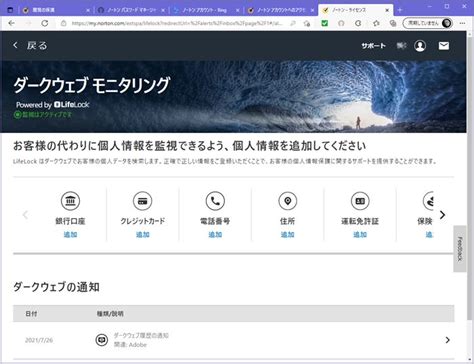Click the 運転免許証 license icon
474x364 pixels.
(360, 201)
